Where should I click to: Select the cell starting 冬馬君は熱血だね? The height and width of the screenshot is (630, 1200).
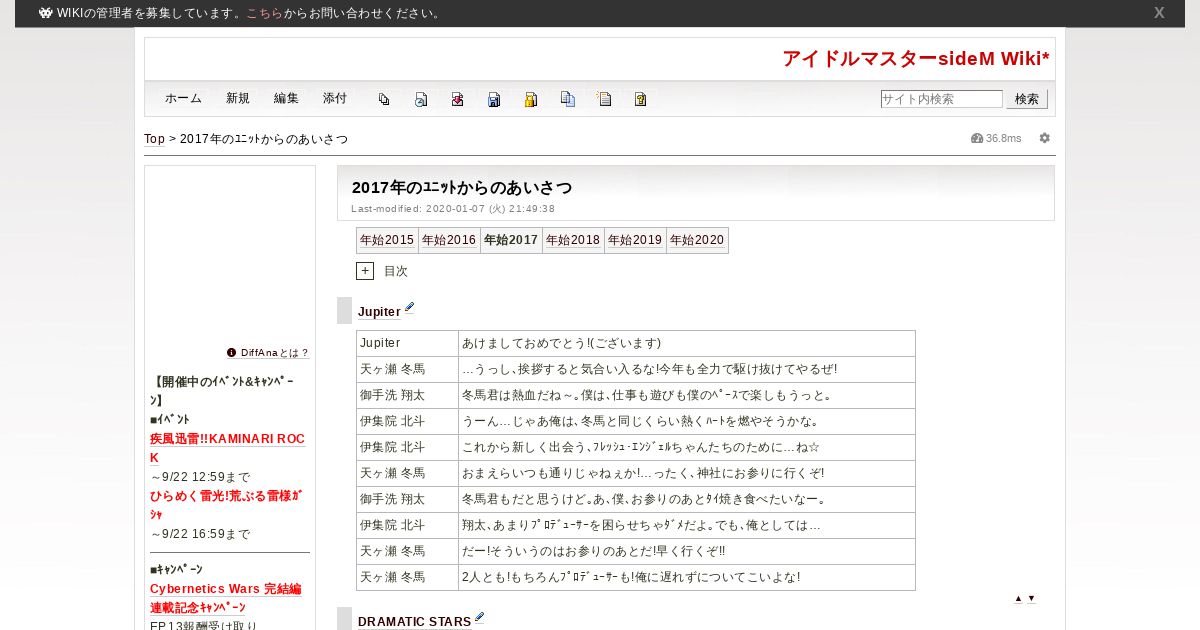click(x=687, y=395)
